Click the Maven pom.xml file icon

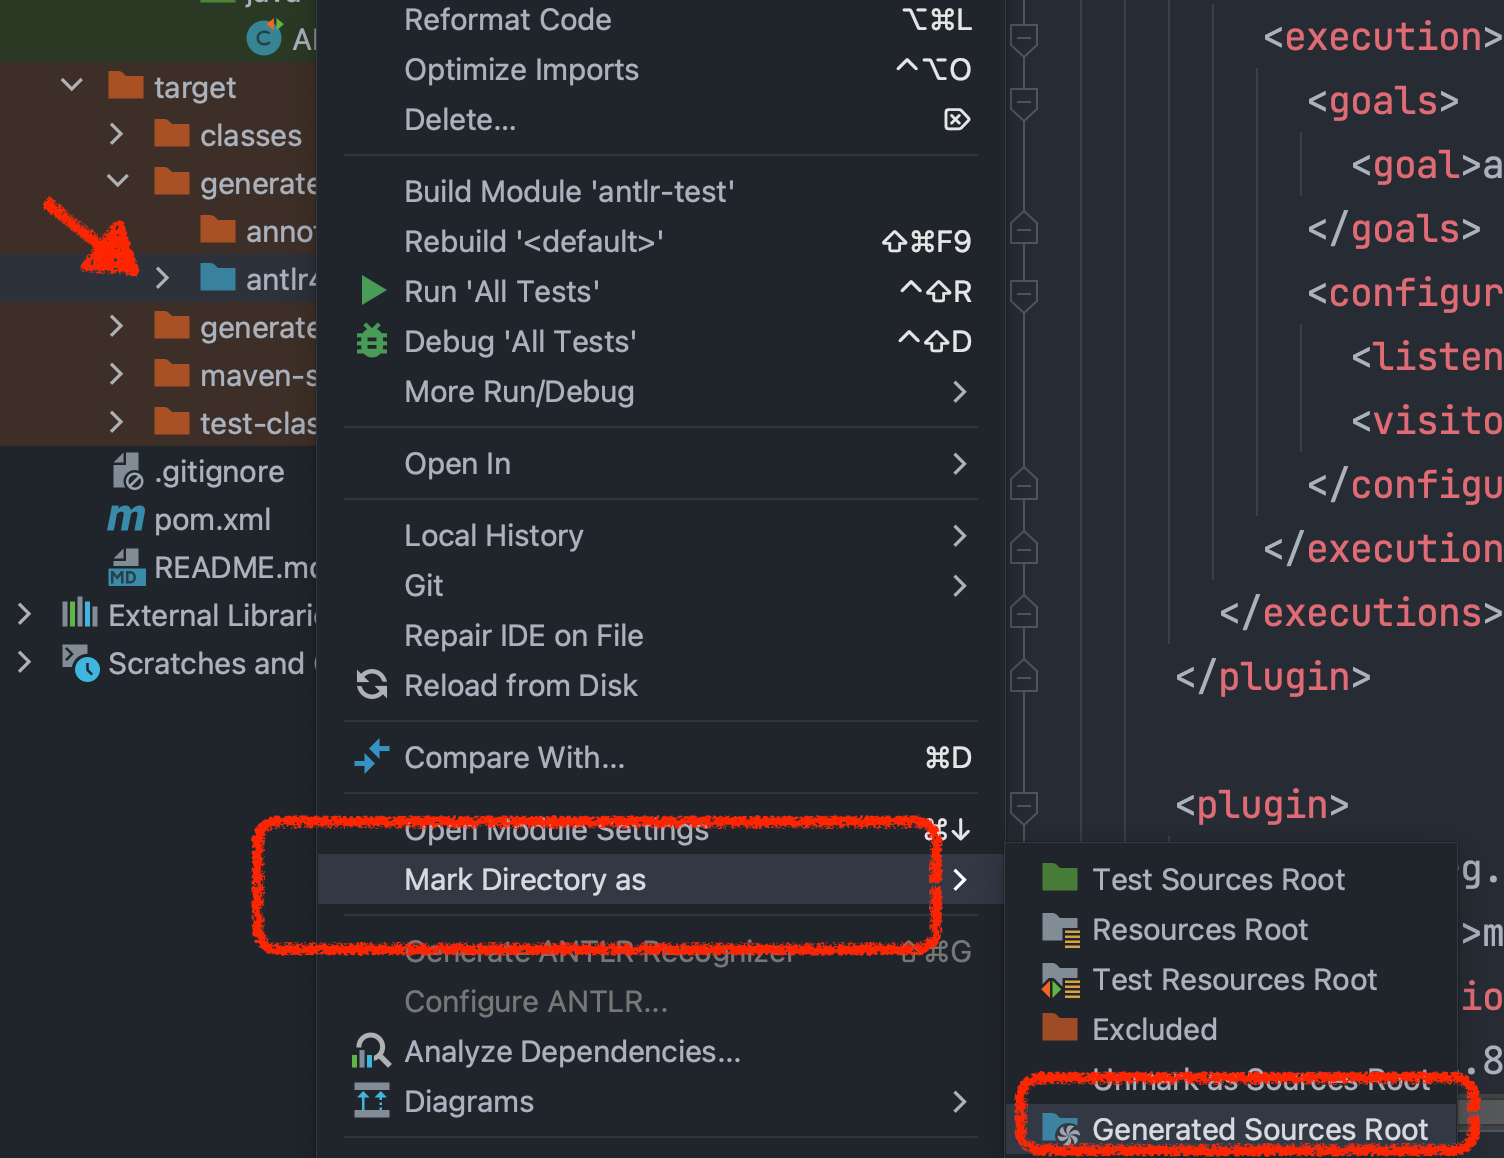[x=126, y=519]
